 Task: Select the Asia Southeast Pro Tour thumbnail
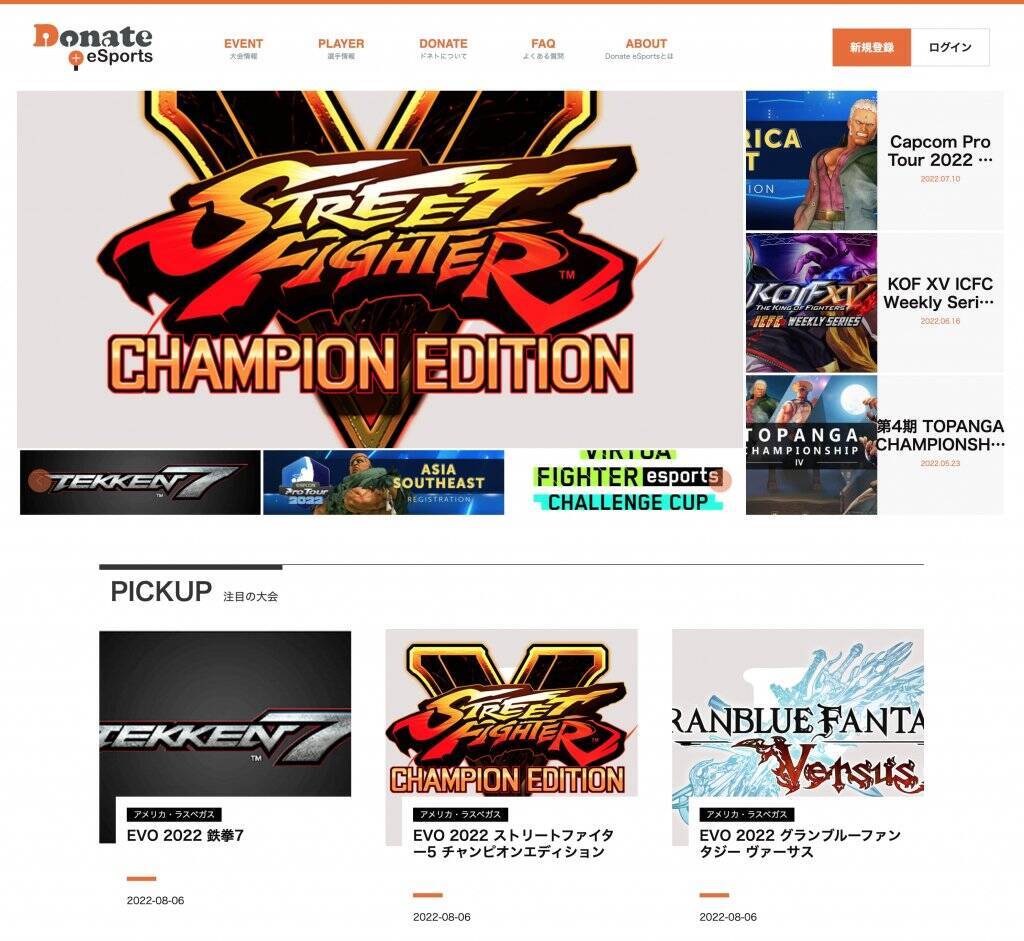point(383,483)
